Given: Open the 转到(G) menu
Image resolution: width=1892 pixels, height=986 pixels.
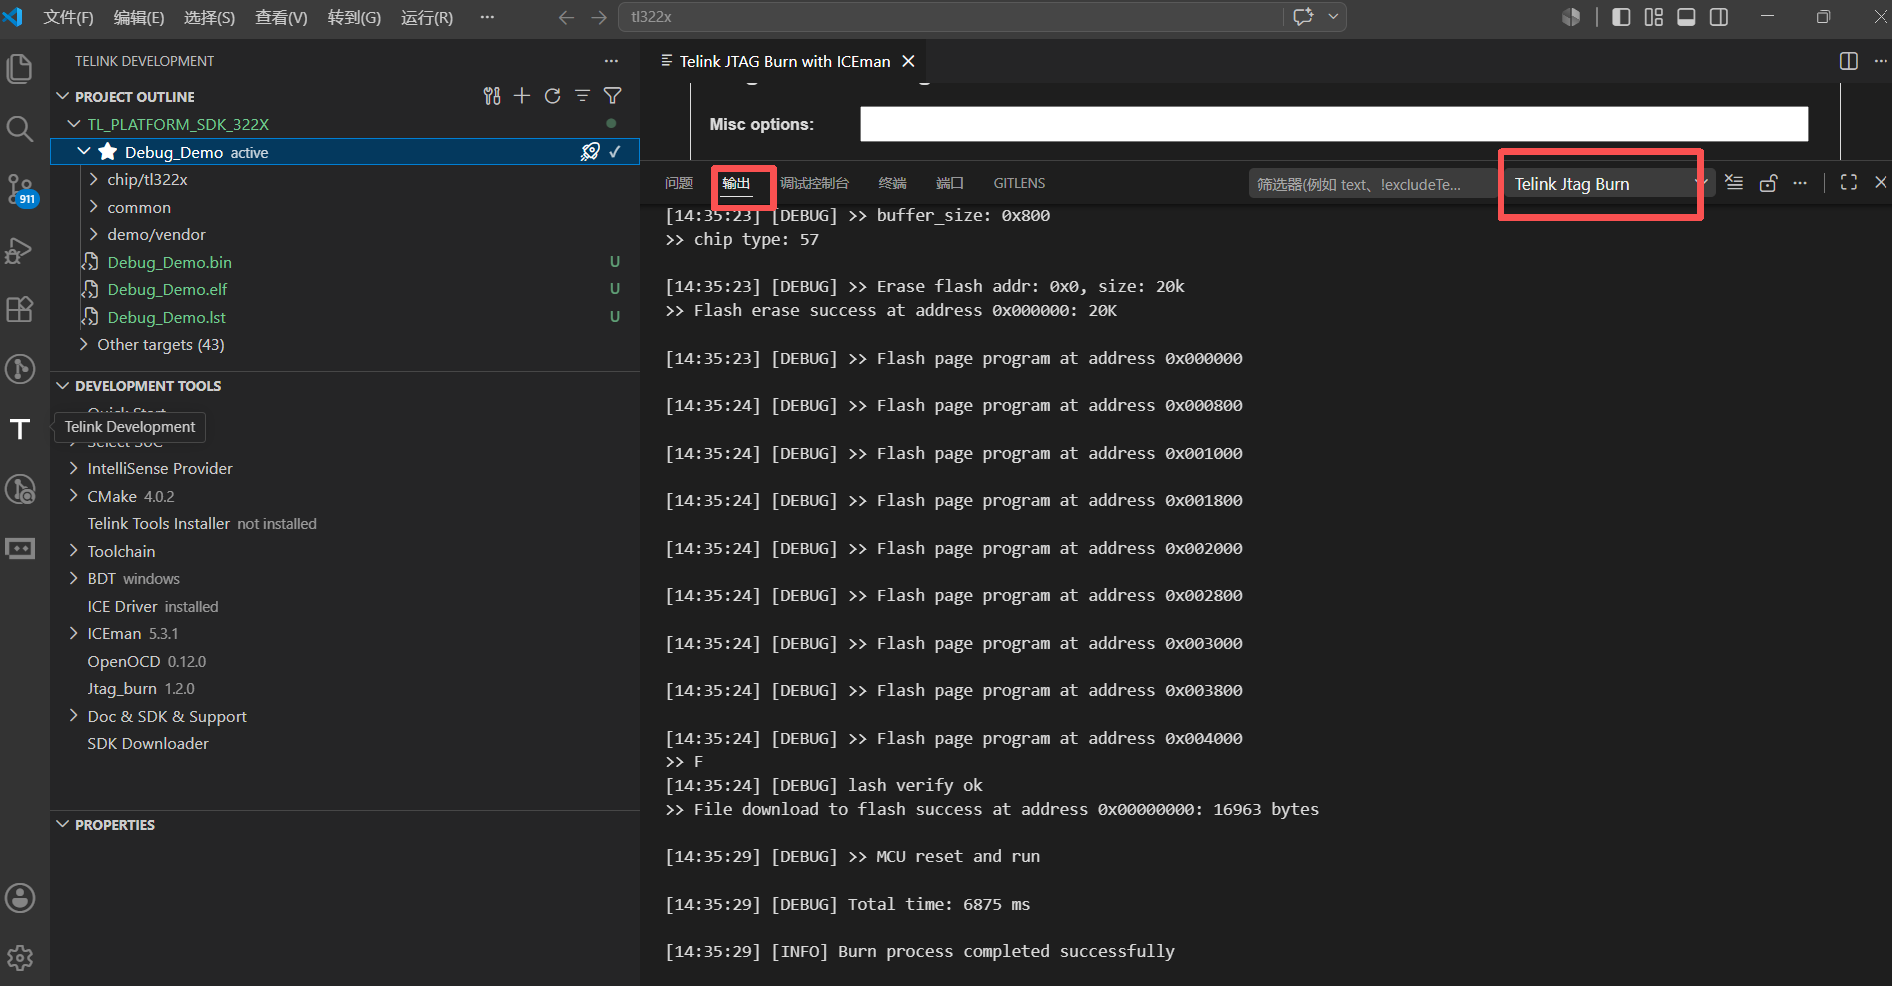Looking at the screenshot, I should 354,17.
